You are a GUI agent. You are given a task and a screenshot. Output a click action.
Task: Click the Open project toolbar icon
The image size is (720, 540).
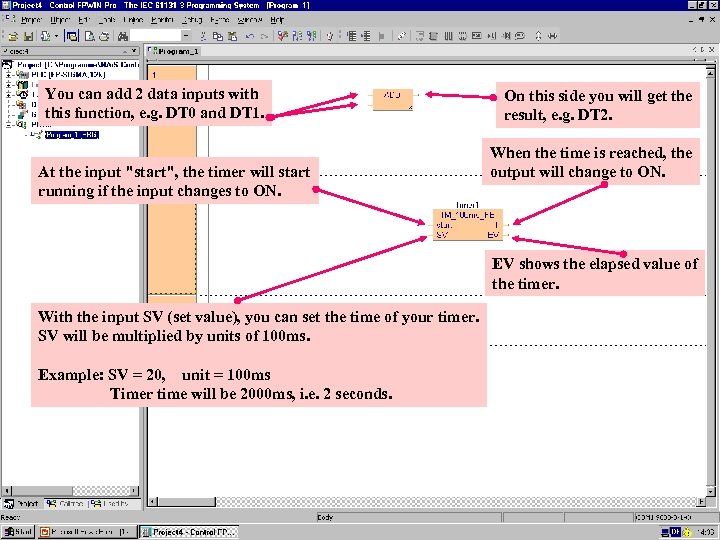tap(13, 36)
